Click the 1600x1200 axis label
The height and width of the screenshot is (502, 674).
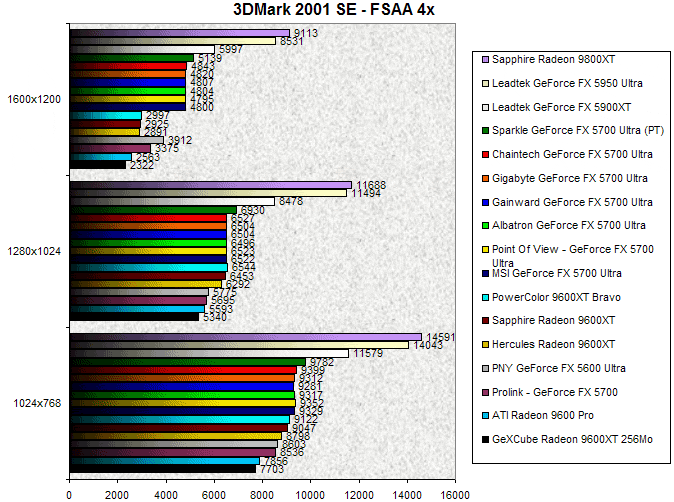tap(34, 99)
